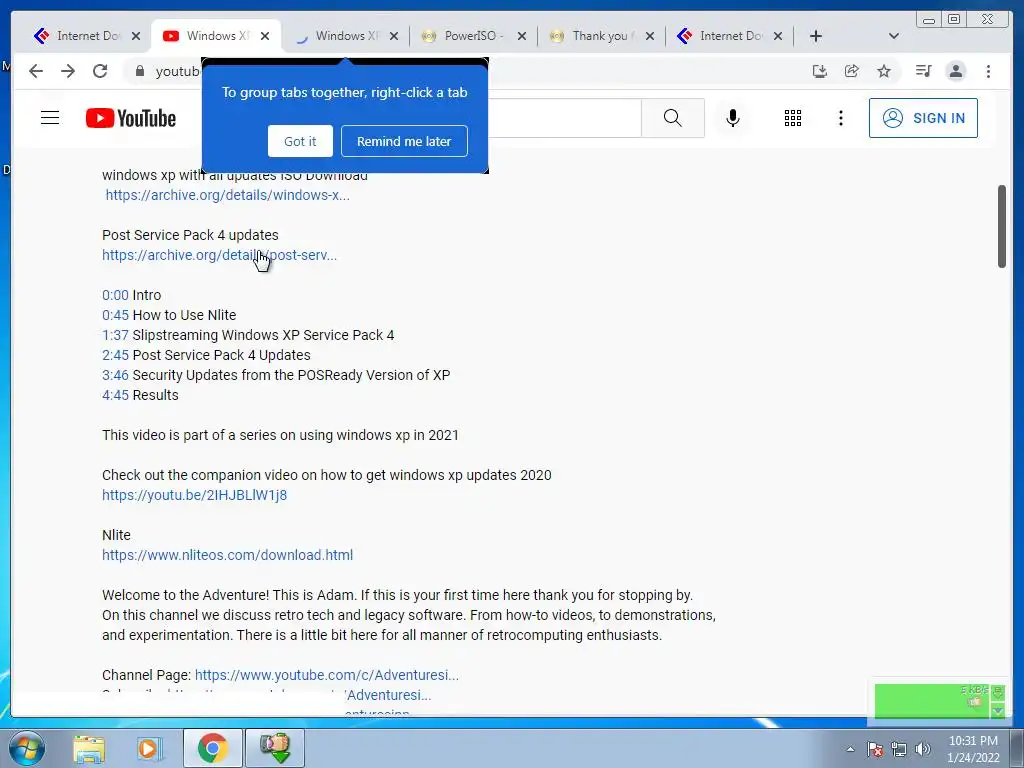Click Remind me later in the tooltip

pos(404,141)
